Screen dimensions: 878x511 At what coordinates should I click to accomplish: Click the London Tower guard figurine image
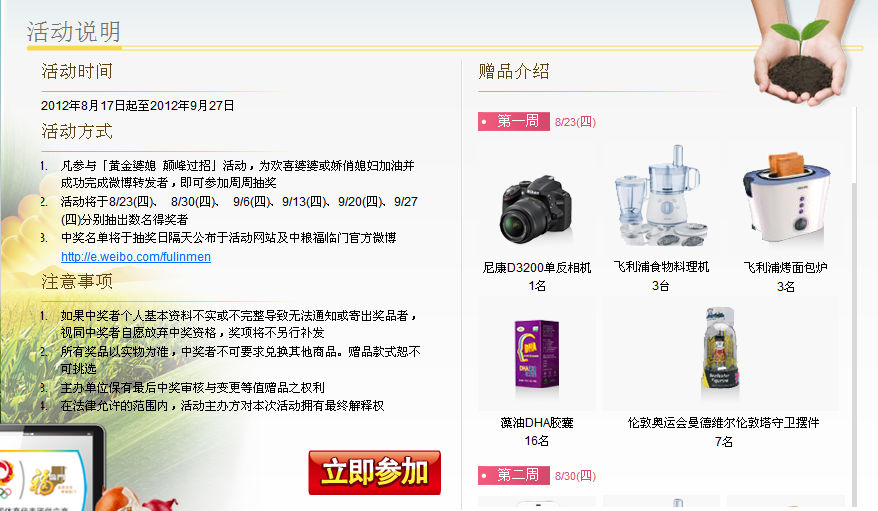720,351
